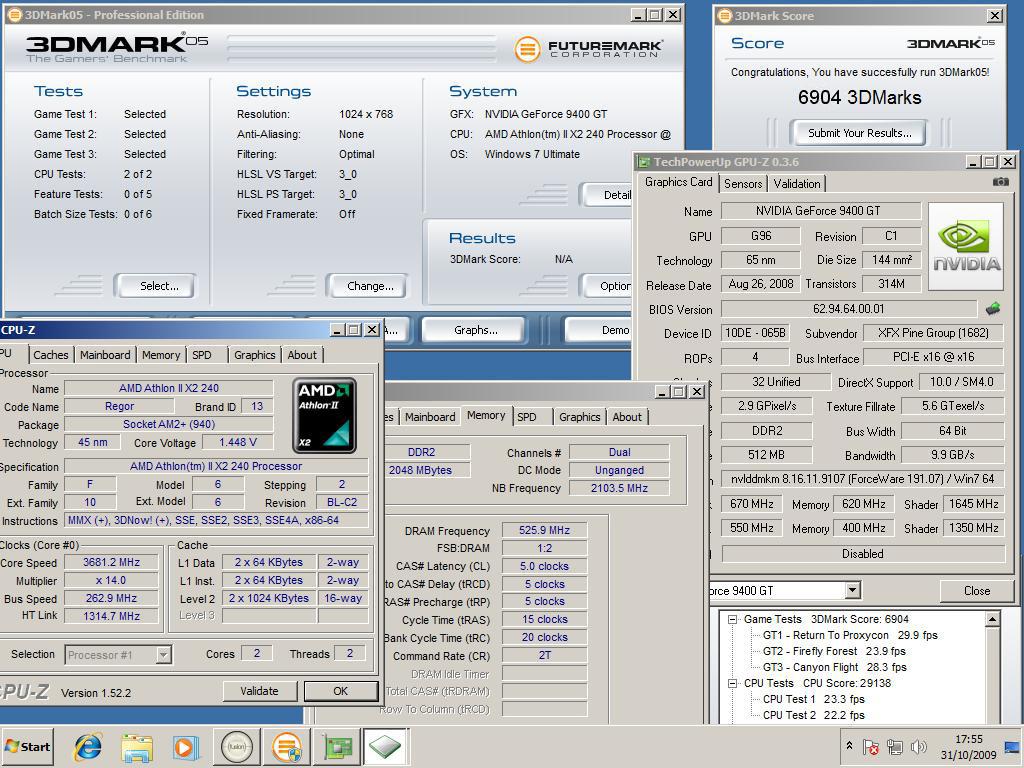1024x768 pixels.
Task: Select GT2 - Firefly Forest row
Action: (x=834, y=651)
